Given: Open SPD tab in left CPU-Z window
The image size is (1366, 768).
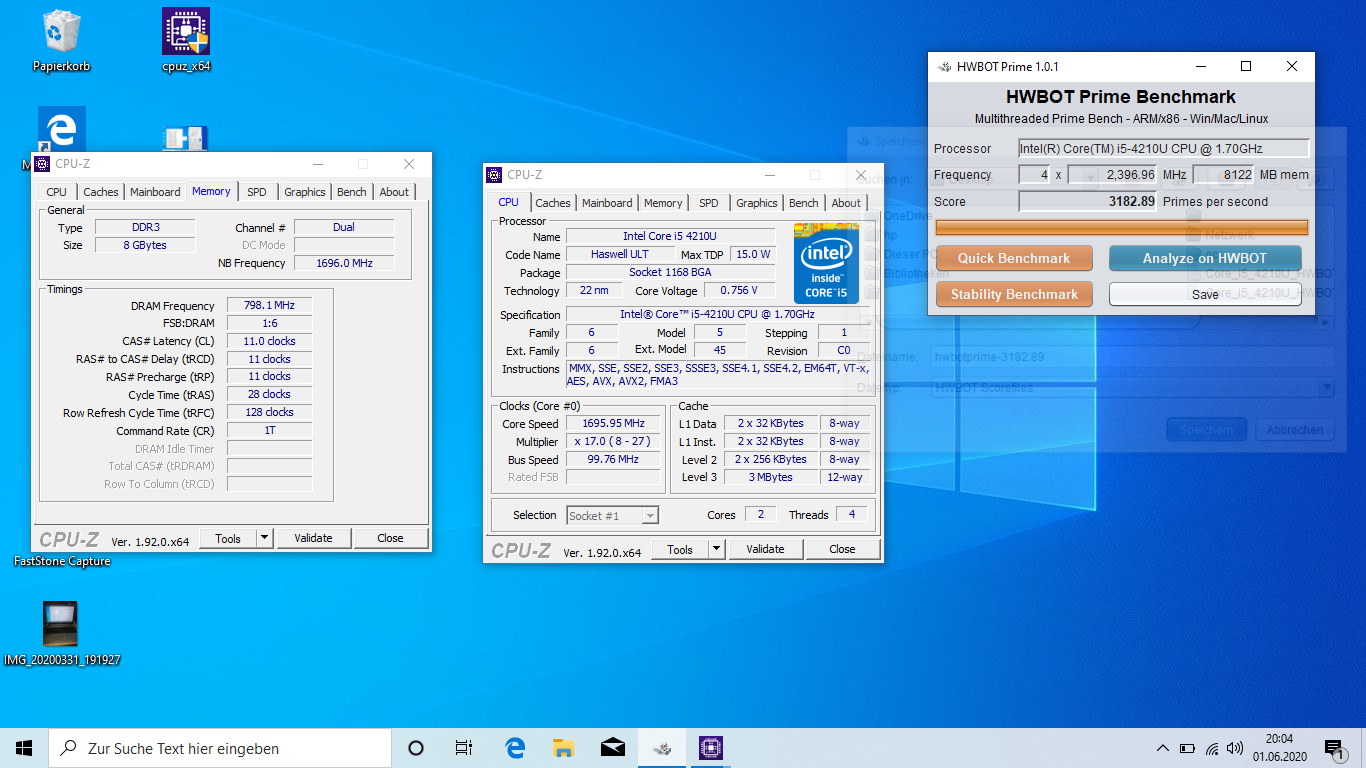Looking at the screenshot, I should 257,192.
